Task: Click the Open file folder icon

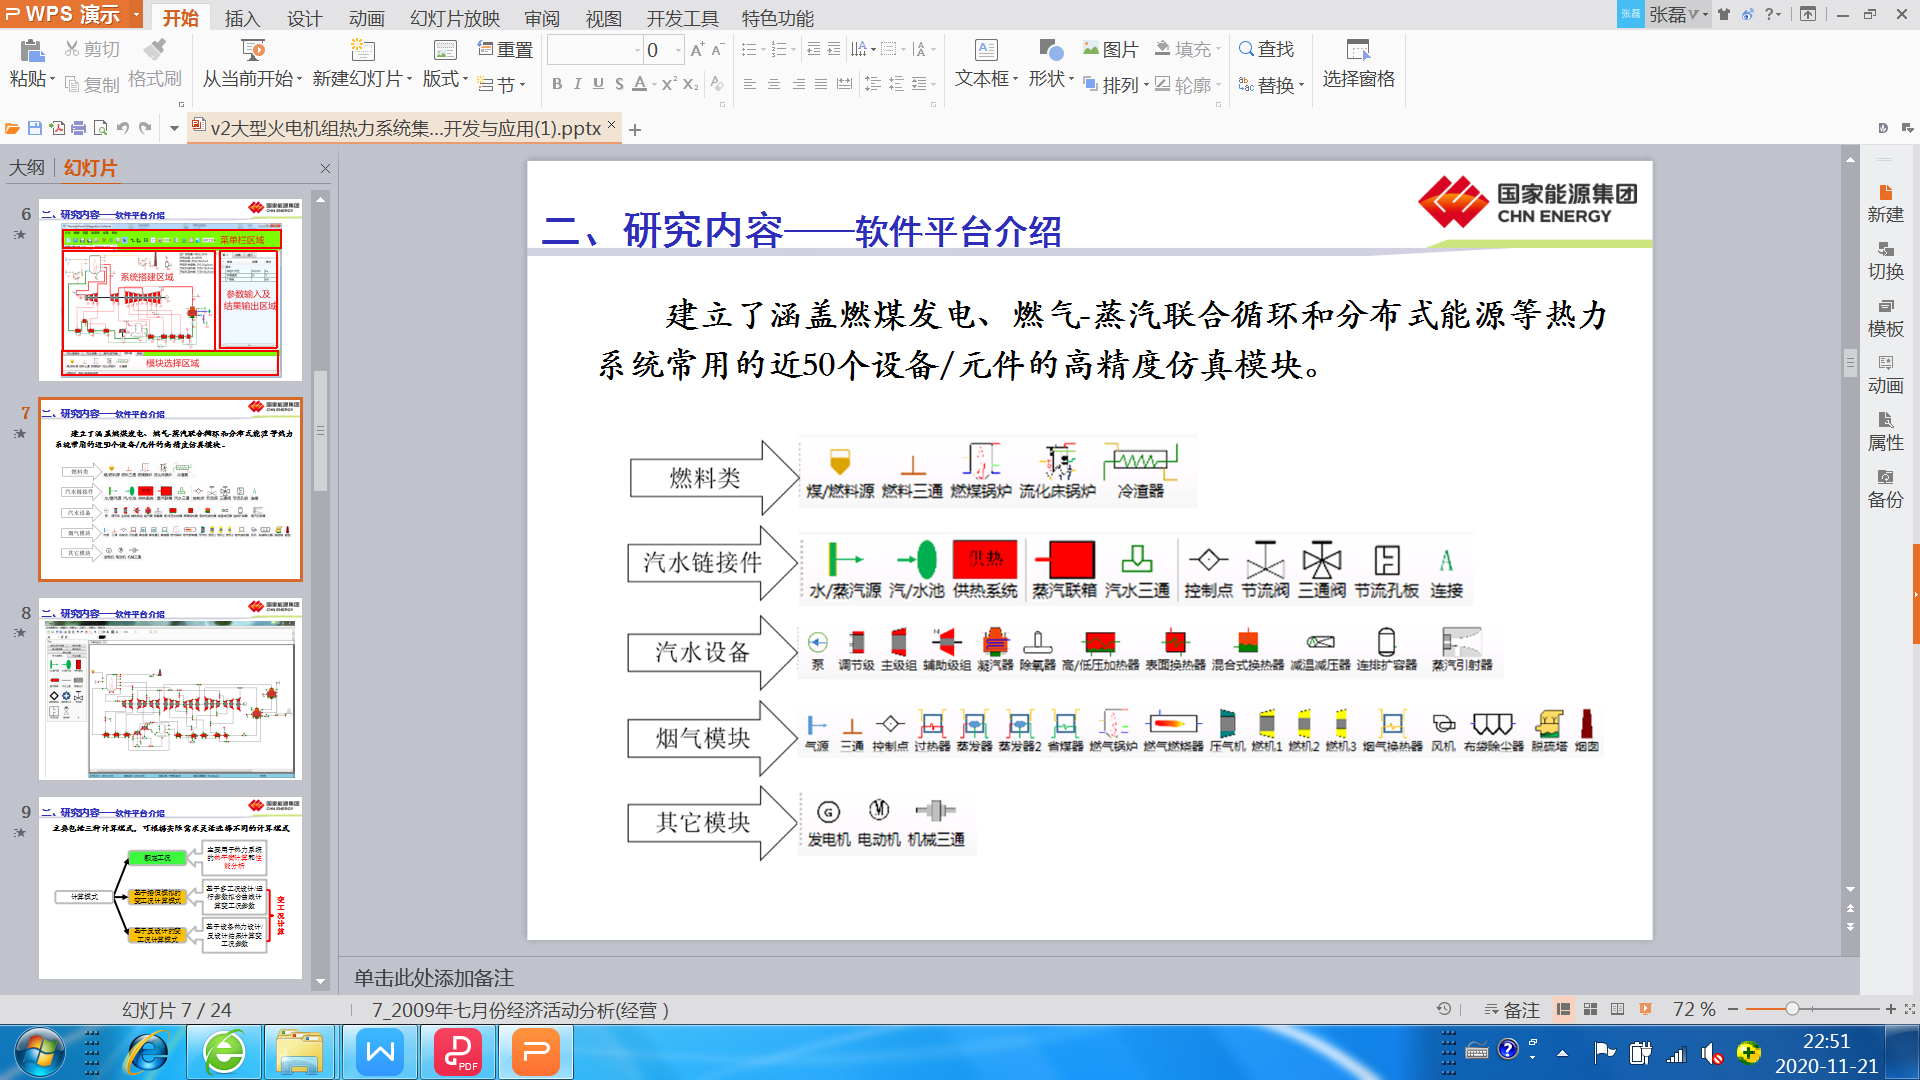Action: tap(12, 128)
